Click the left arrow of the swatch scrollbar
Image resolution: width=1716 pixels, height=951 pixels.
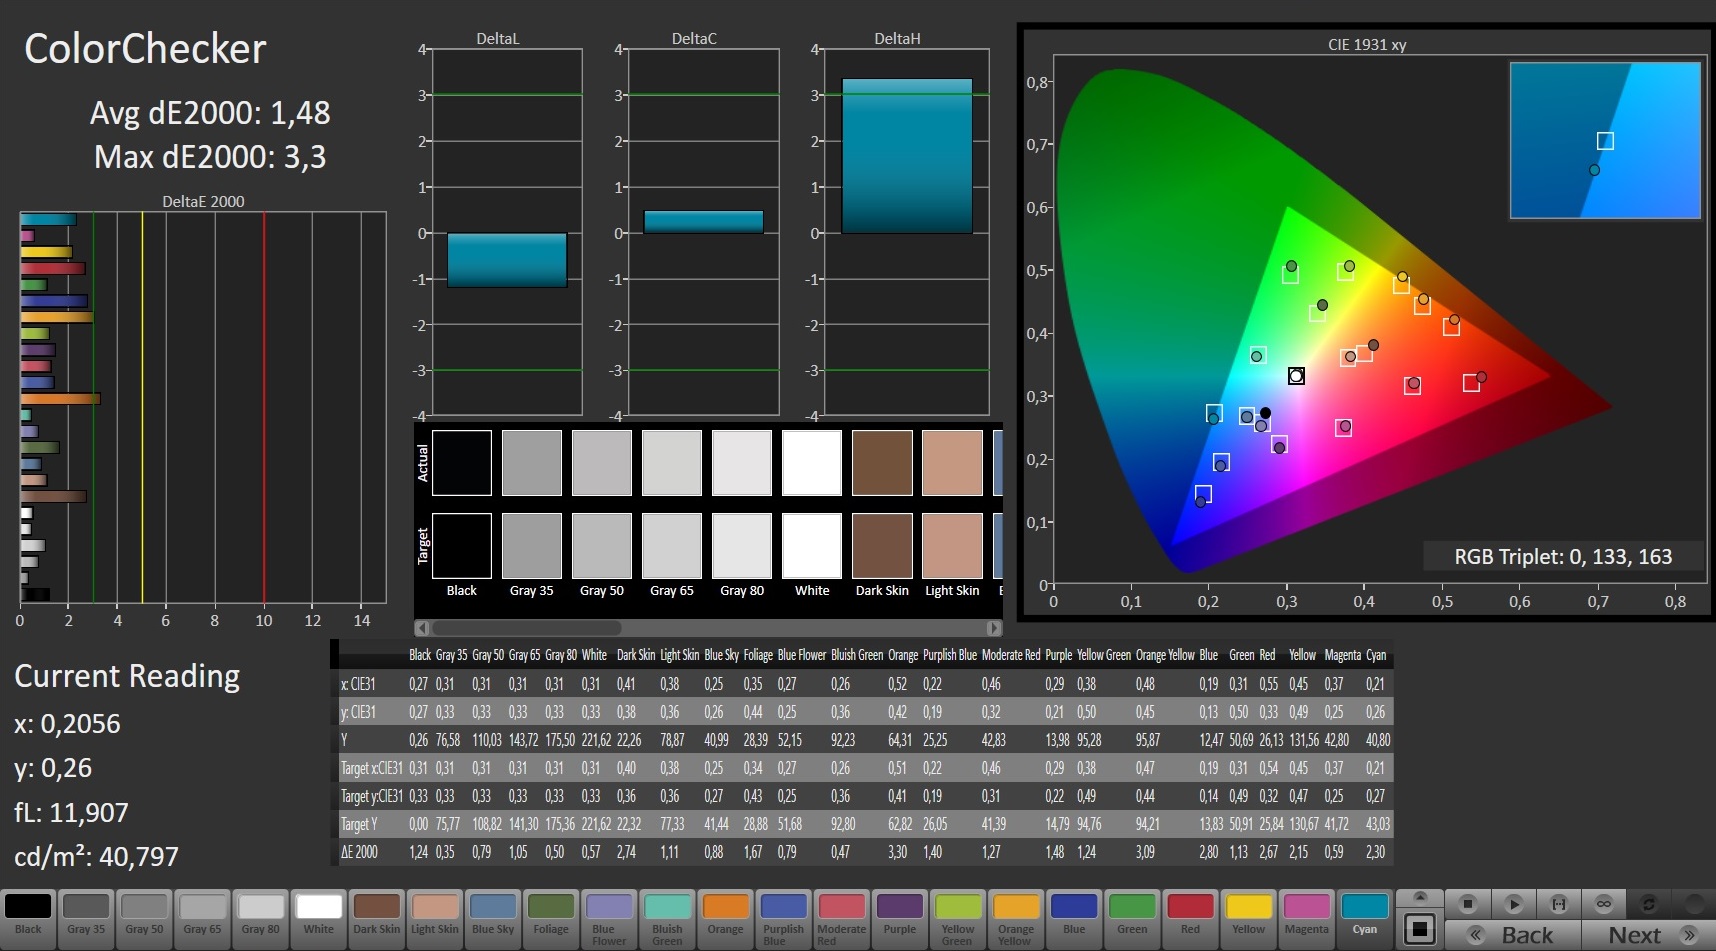[x=422, y=628]
